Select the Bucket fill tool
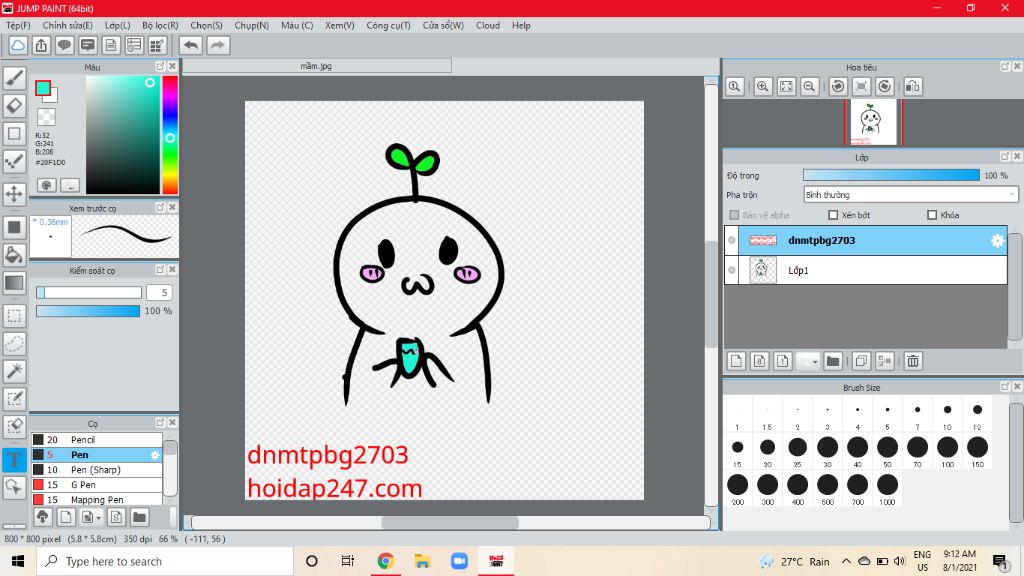The image size is (1024, 576). coord(14,255)
